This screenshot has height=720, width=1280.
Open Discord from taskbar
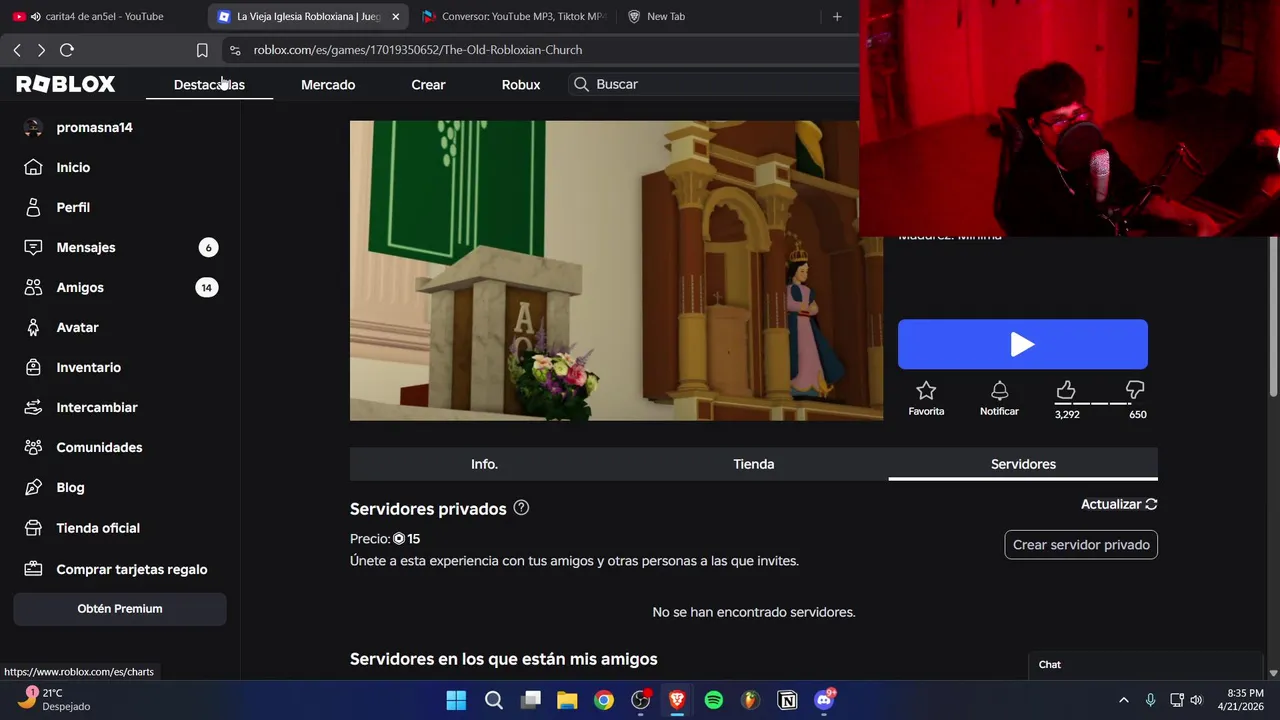[x=824, y=700]
